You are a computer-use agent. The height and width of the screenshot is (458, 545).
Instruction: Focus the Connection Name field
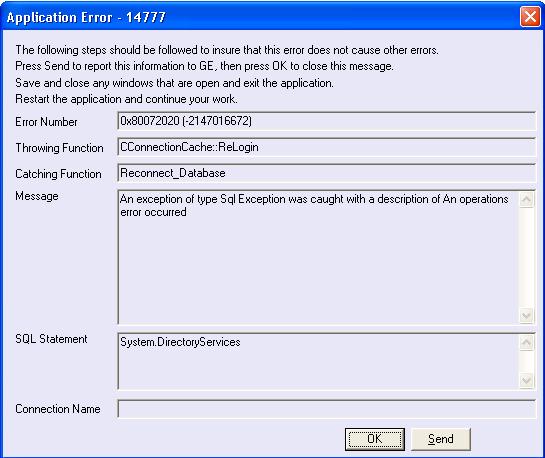click(x=326, y=409)
